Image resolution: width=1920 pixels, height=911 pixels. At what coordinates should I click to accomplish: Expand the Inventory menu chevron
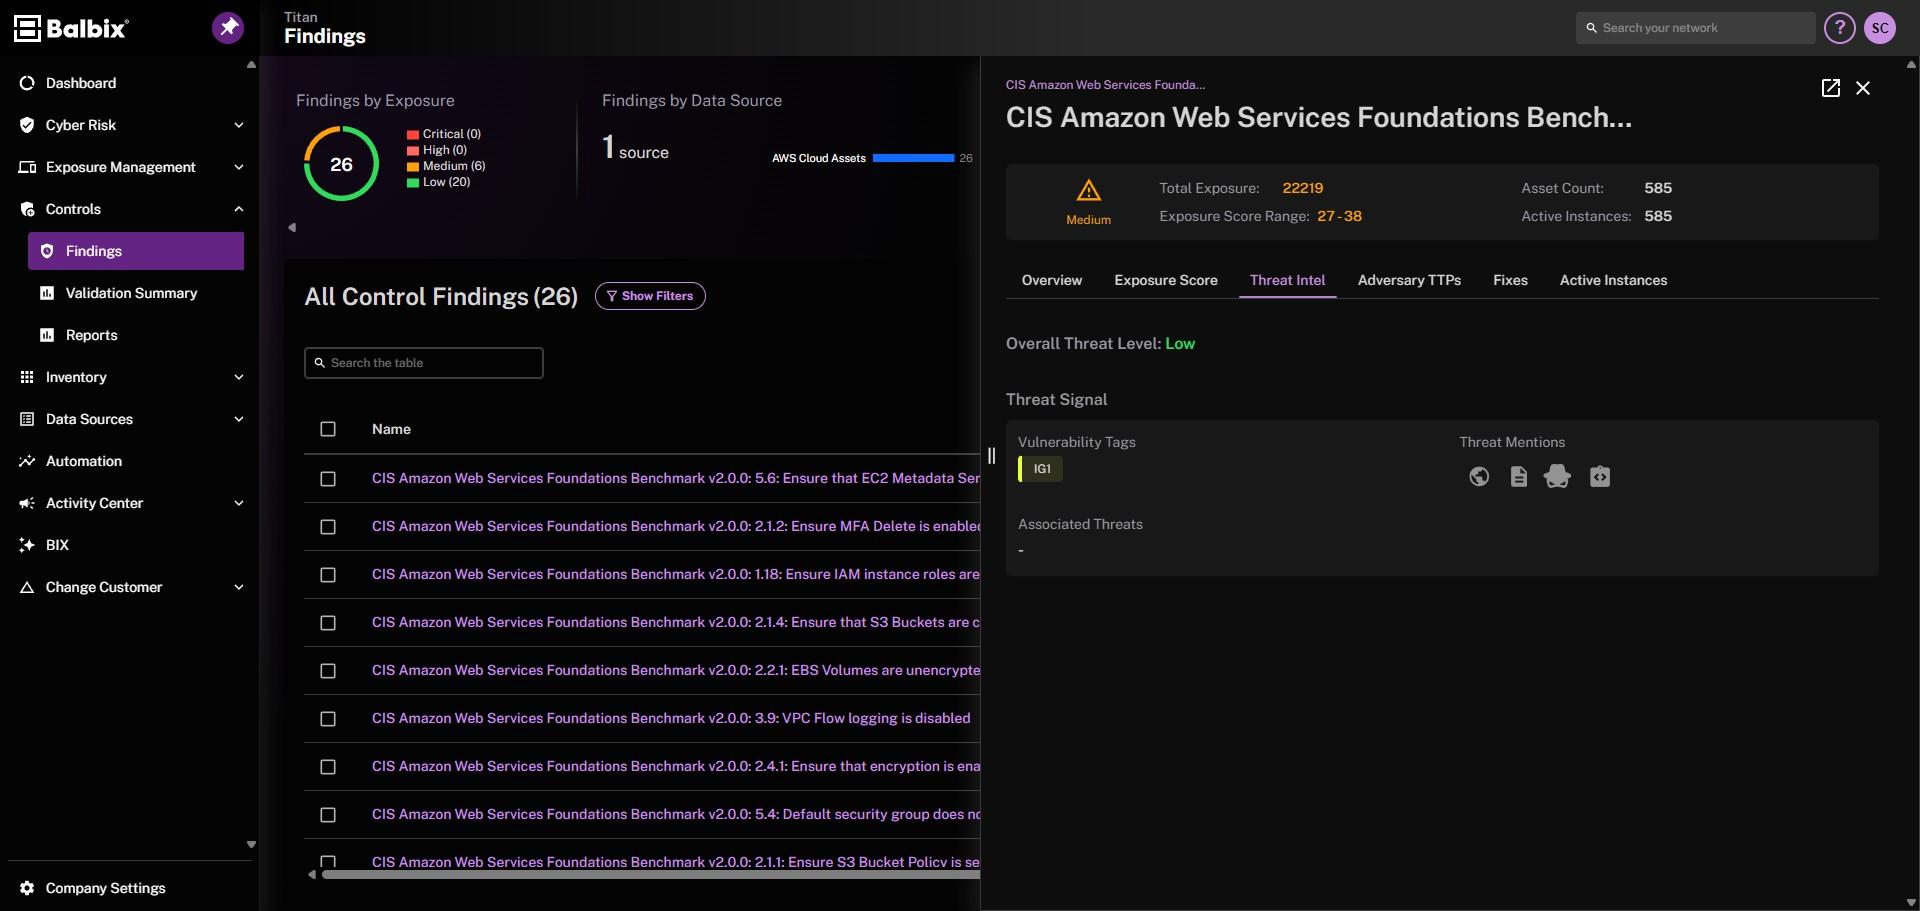tap(239, 377)
